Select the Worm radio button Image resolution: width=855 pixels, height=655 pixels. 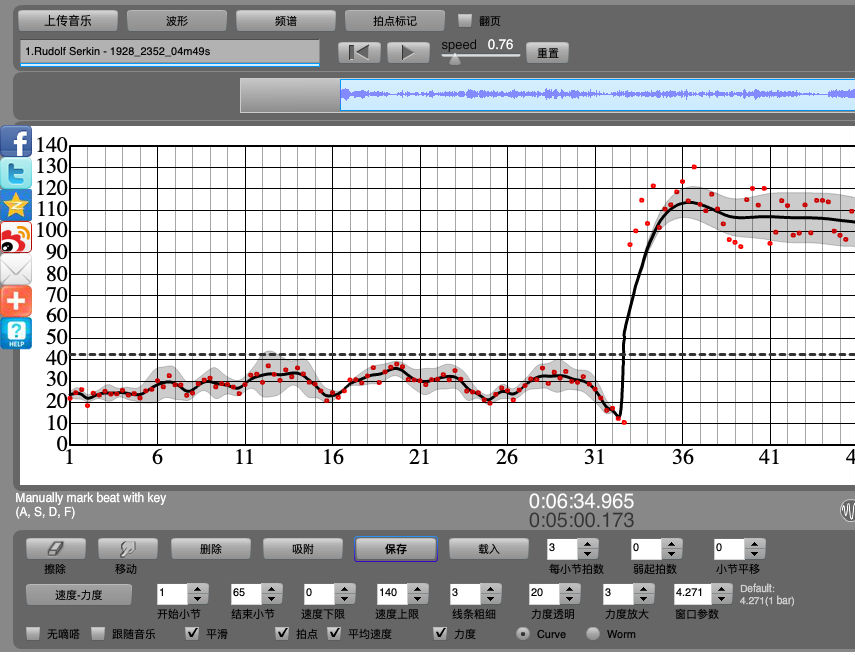[593, 634]
